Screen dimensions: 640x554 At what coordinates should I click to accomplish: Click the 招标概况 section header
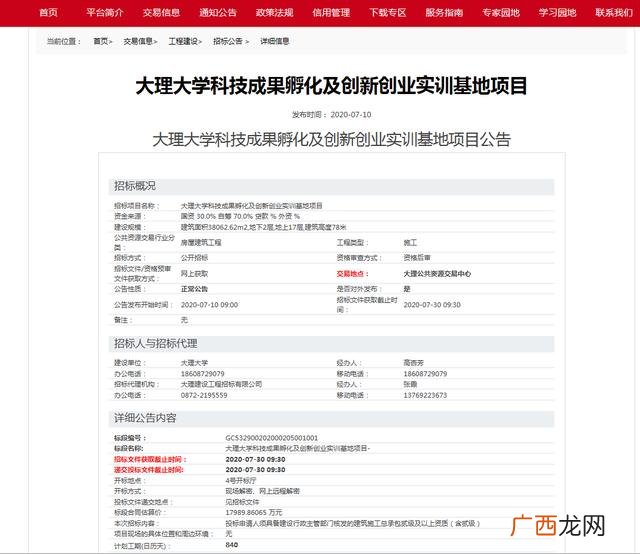pos(331,186)
